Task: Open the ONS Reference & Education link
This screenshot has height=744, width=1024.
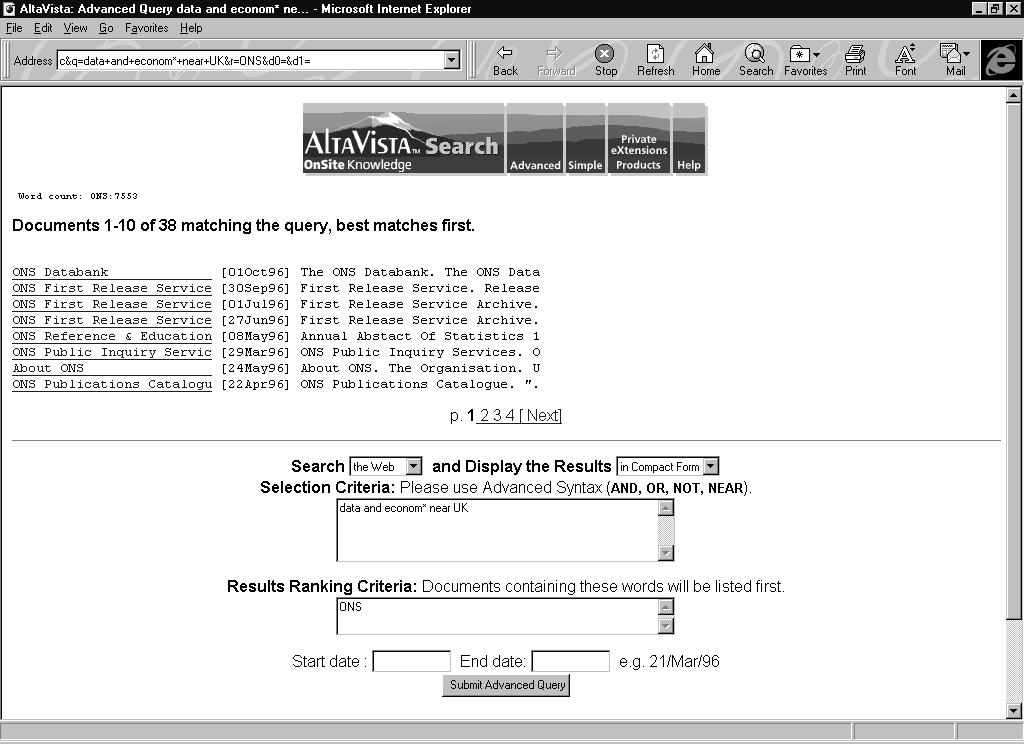Action: click(112, 336)
